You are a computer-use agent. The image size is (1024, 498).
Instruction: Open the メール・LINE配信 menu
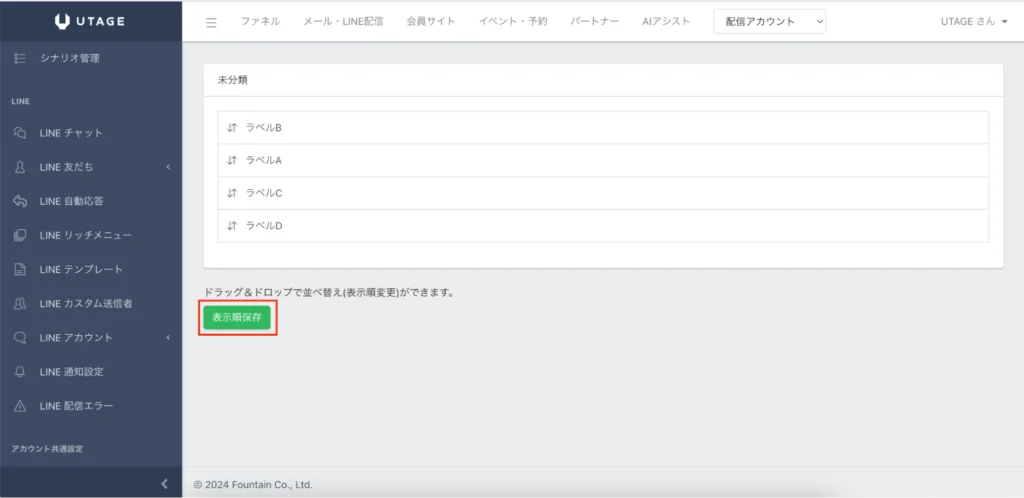point(343,22)
